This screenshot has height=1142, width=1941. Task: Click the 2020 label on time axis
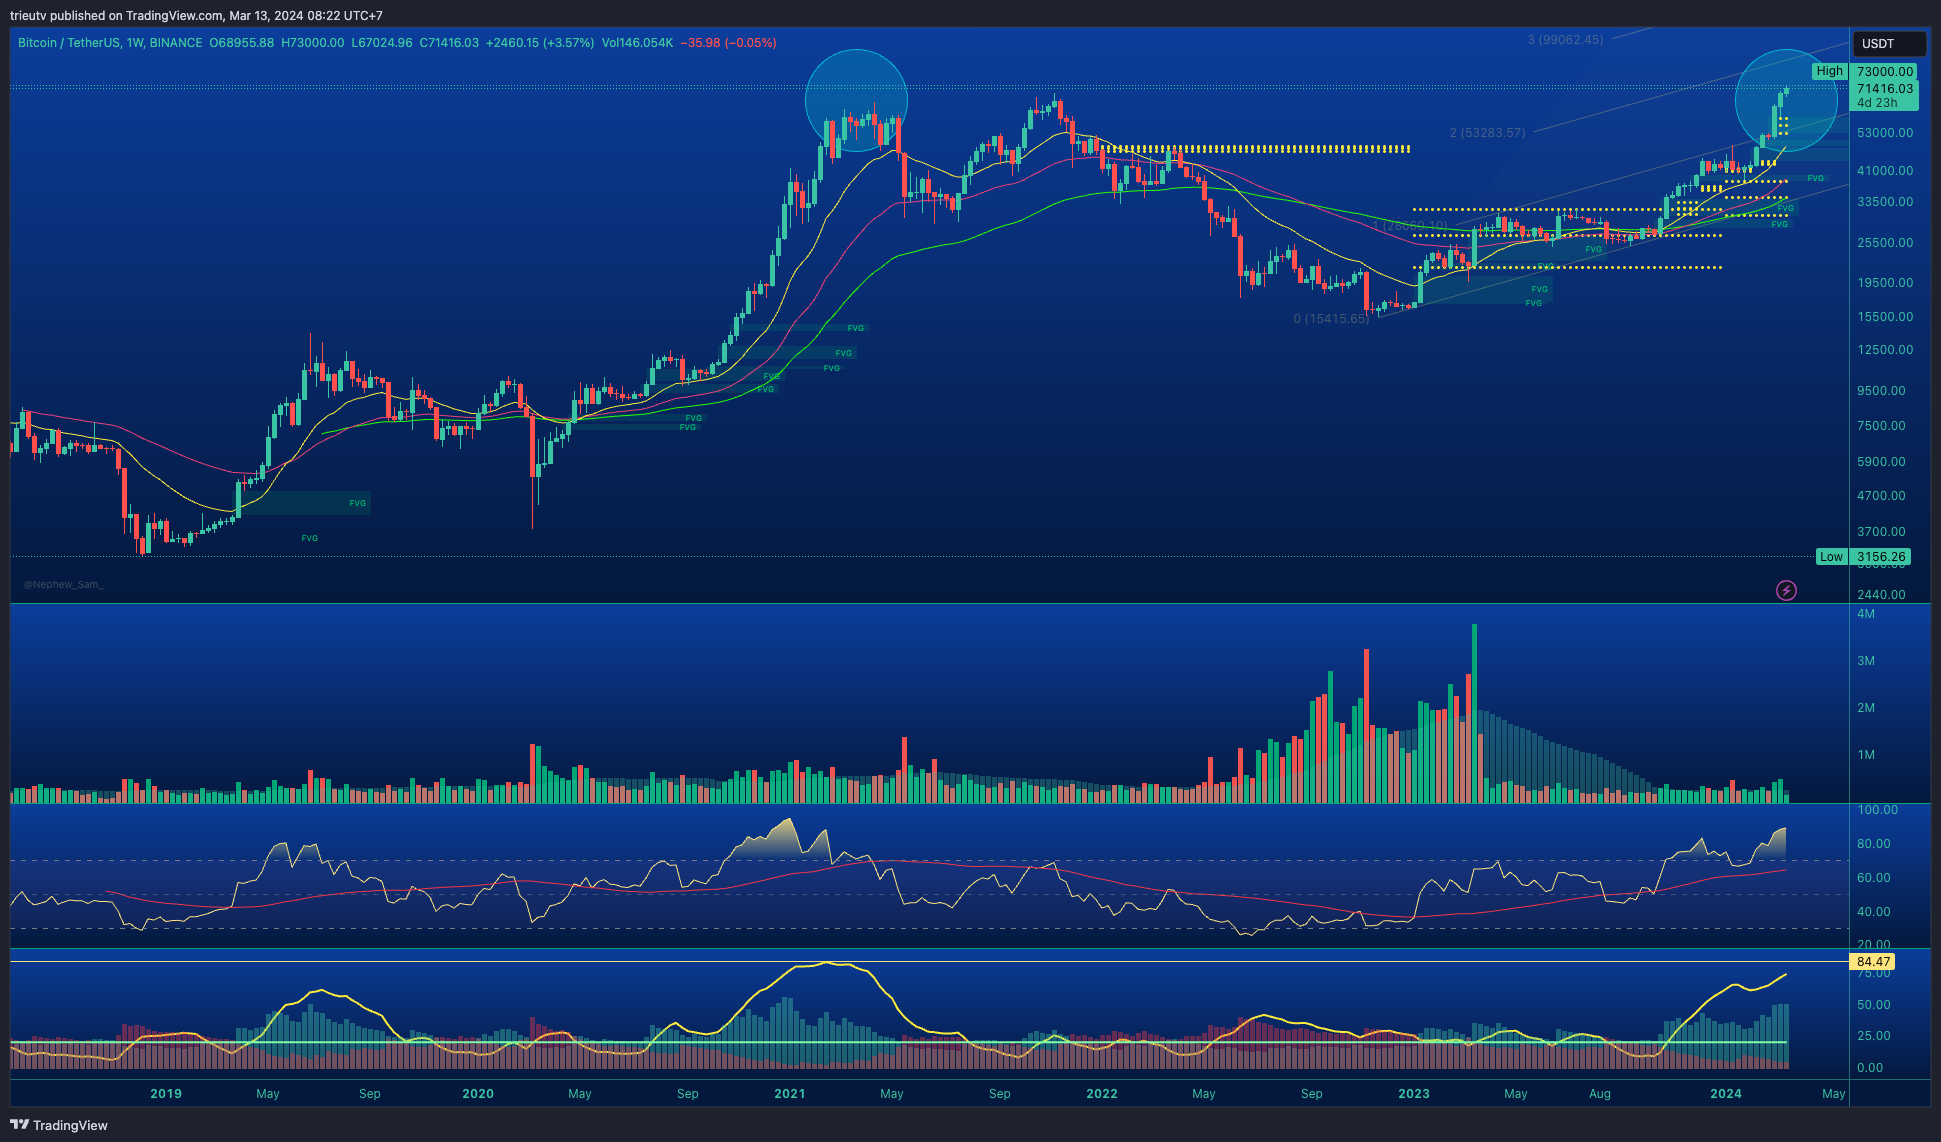[x=478, y=1094]
